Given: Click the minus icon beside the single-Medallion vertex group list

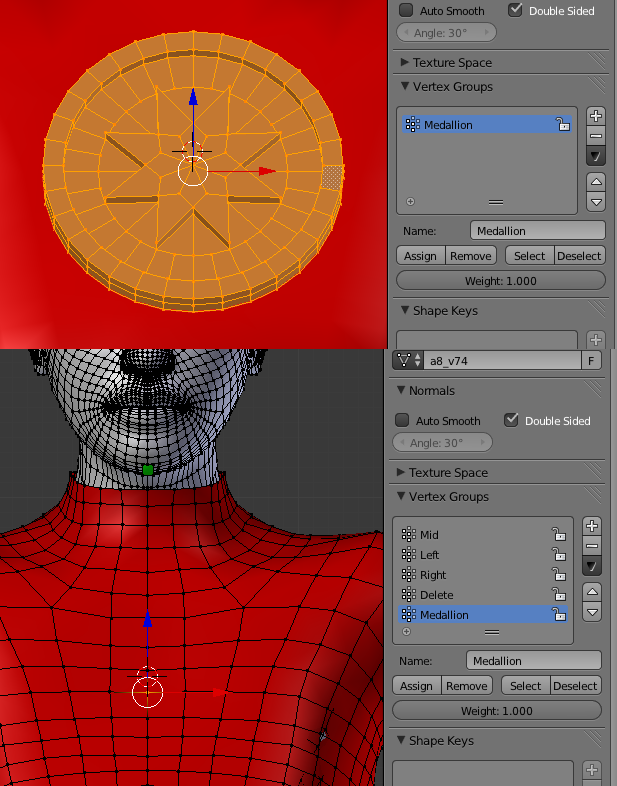Looking at the screenshot, I should coord(596,136).
